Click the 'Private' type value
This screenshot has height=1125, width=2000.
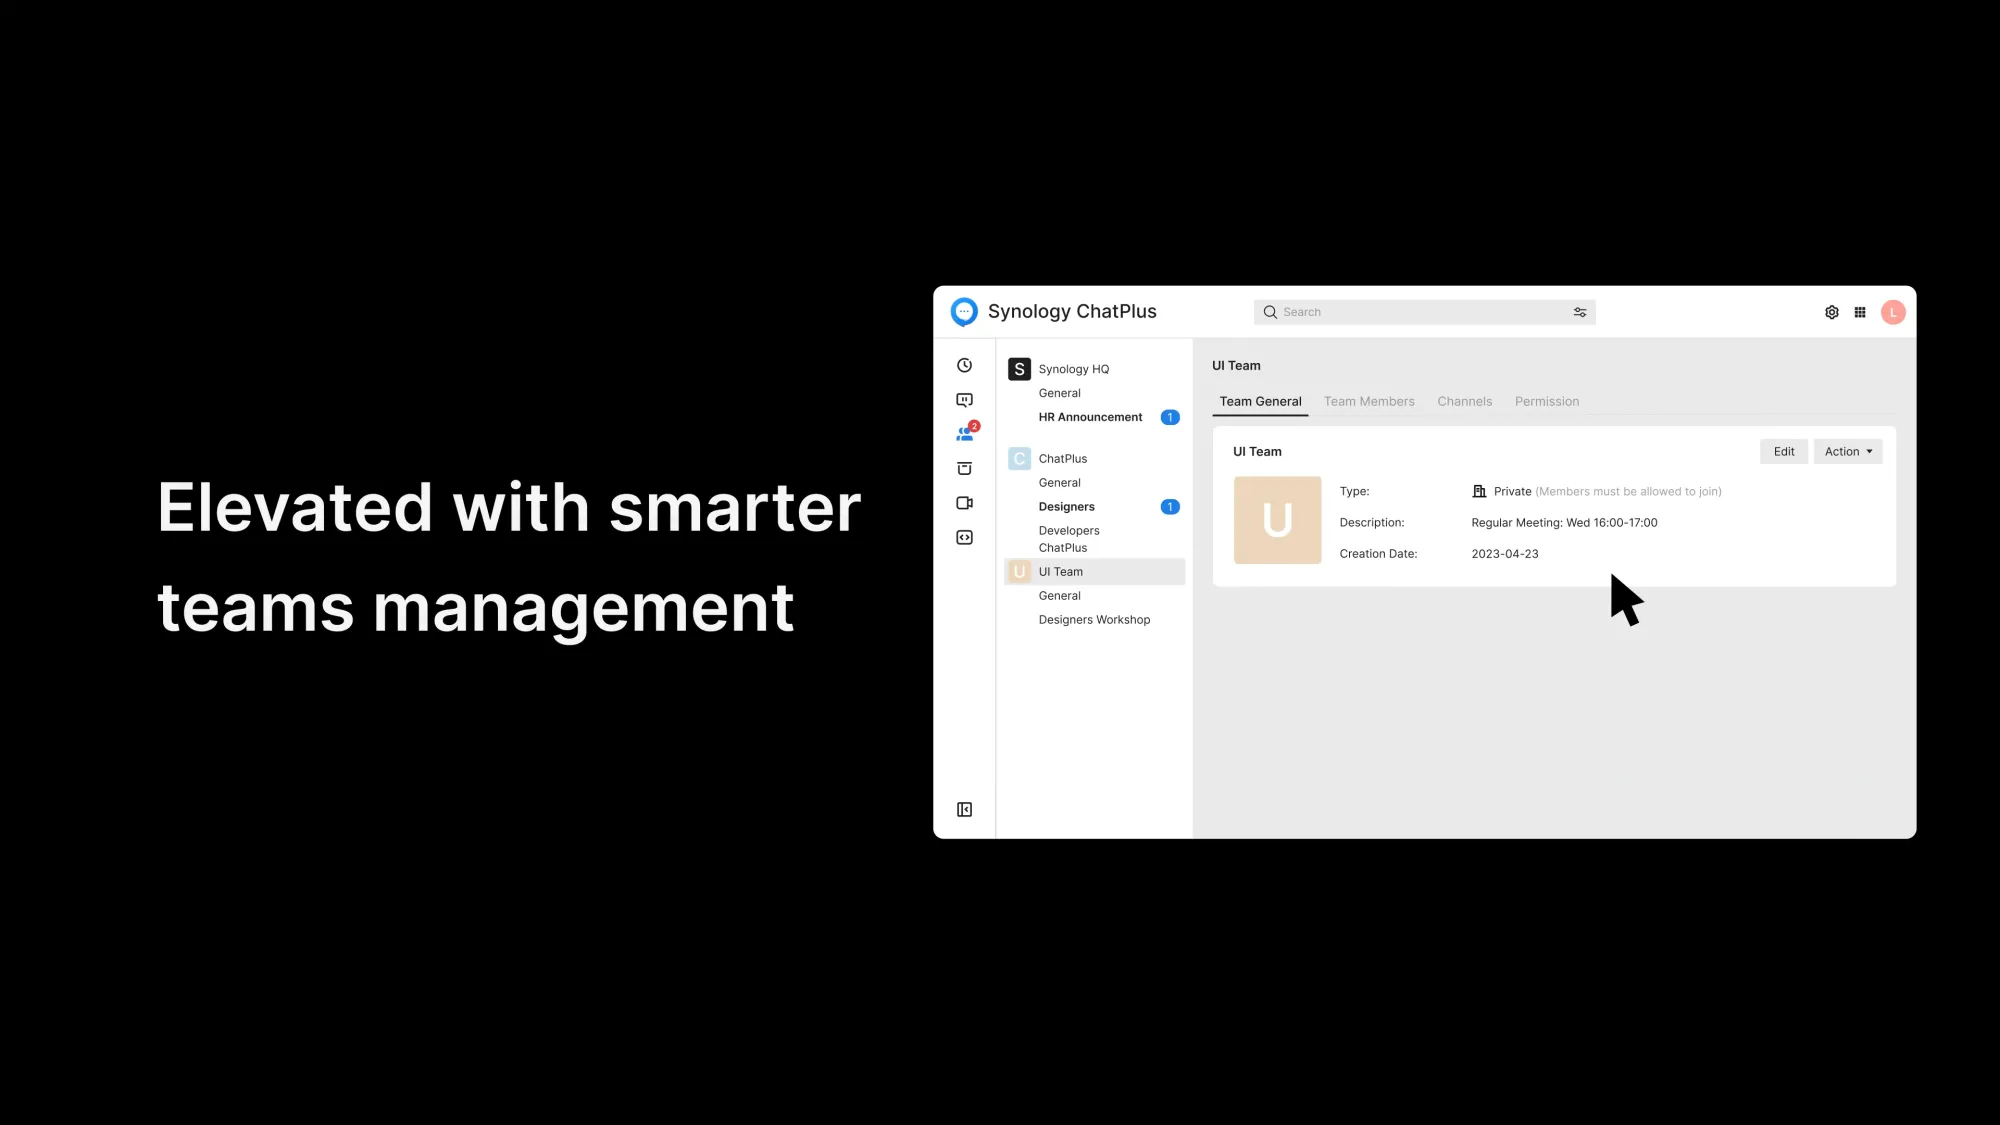(1512, 491)
